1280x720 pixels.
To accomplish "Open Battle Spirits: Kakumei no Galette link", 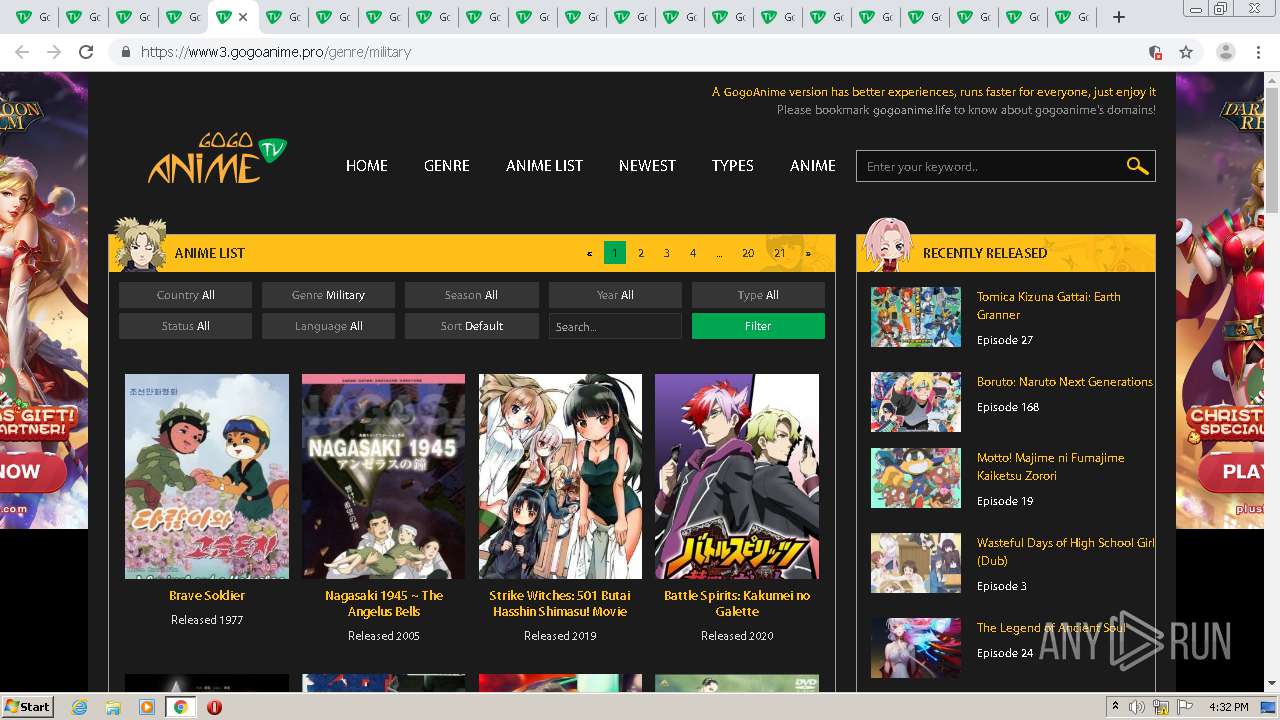I will (737, 603).
